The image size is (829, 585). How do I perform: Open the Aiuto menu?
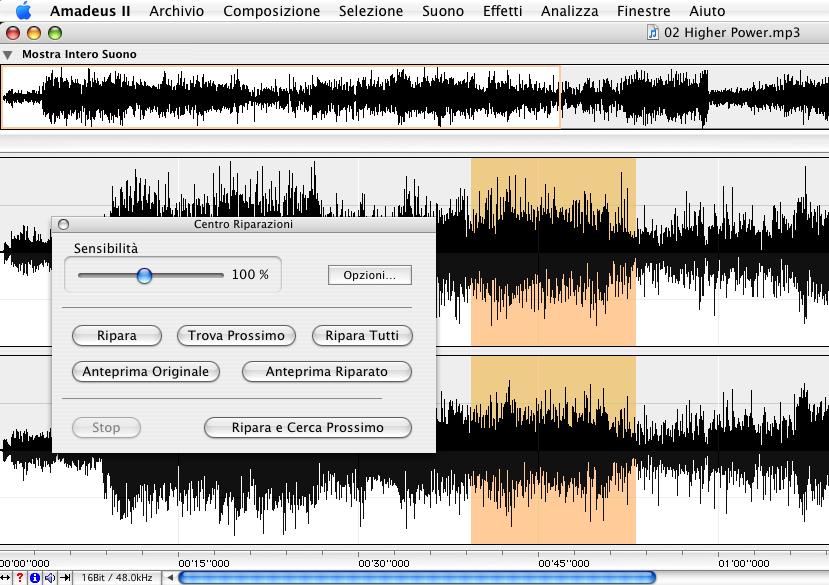pyautogui.click(x=707, y=11)
